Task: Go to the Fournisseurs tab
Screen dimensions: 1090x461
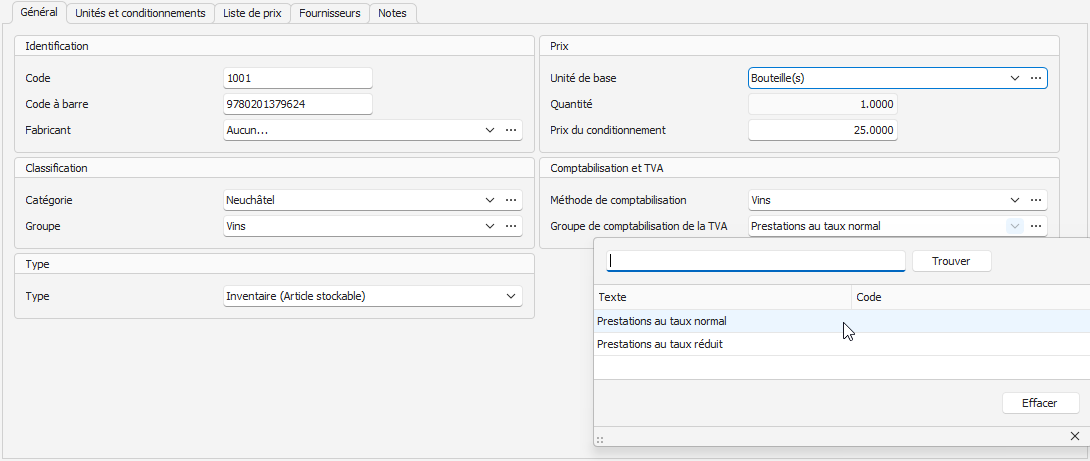Action: pyautogui.click(x=330, y=13)
